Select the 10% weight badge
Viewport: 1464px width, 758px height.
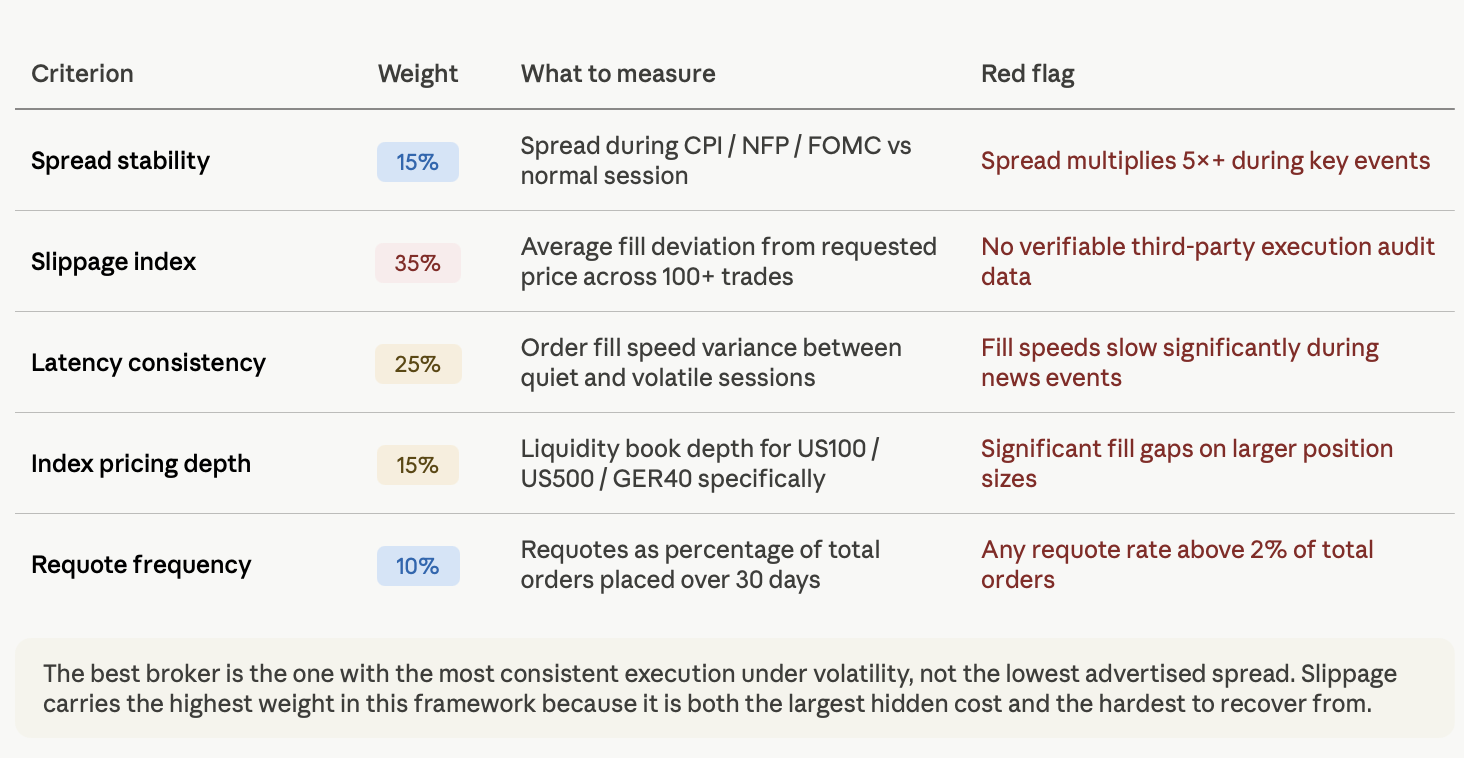click(x=418, y=566)
